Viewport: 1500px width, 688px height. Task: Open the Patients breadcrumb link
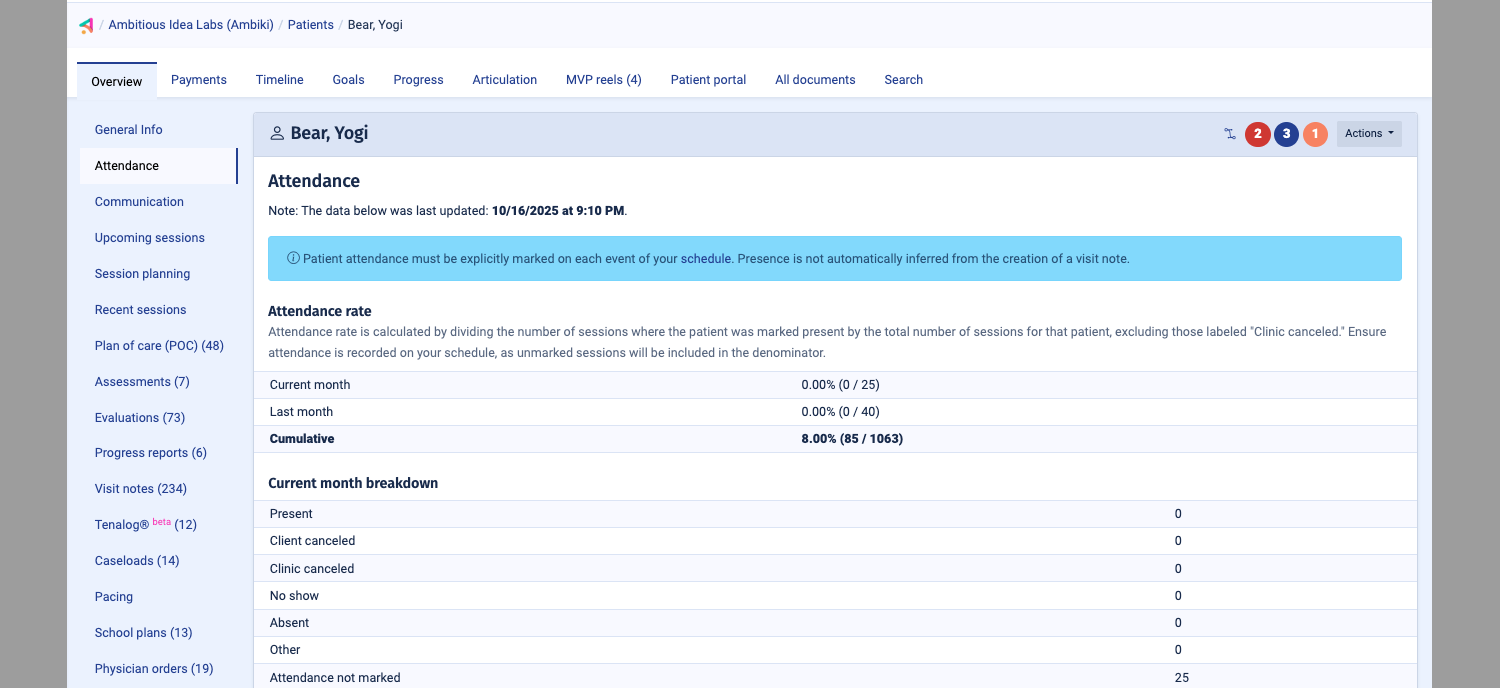(x=310, y=24)
